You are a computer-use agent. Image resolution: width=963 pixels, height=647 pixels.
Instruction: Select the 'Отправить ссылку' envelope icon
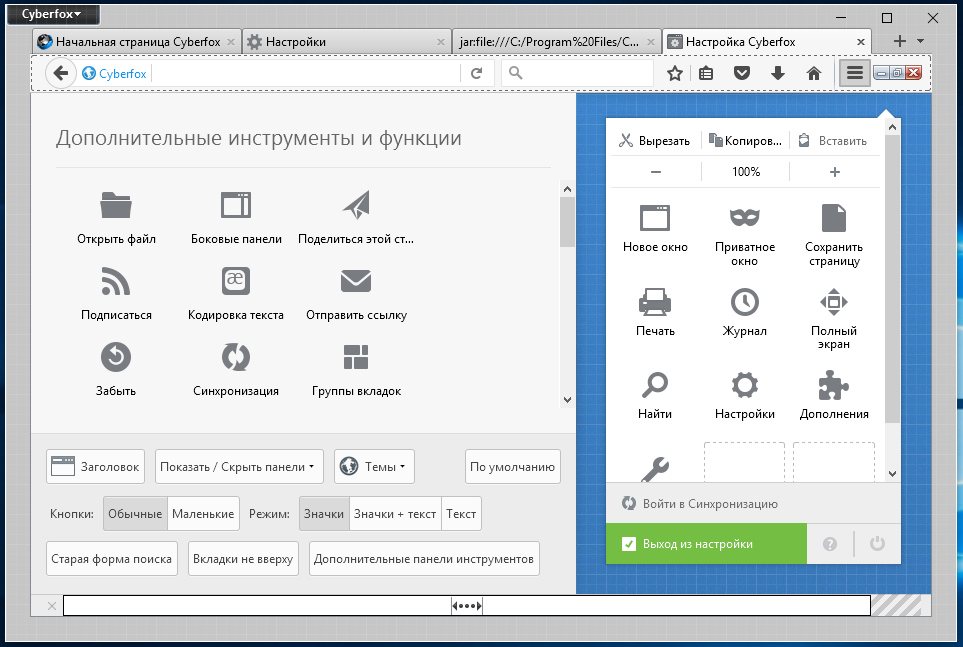pyautogui.click(x=356, y=281)
